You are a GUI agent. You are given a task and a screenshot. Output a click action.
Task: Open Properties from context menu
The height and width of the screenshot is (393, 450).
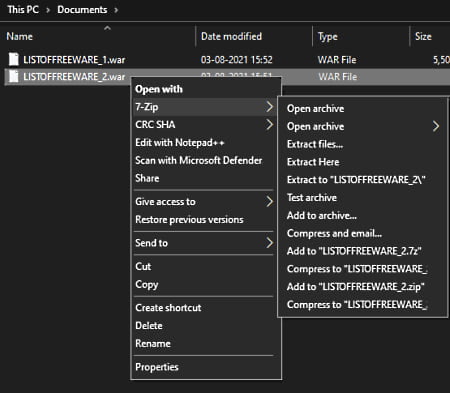(157, 367)
